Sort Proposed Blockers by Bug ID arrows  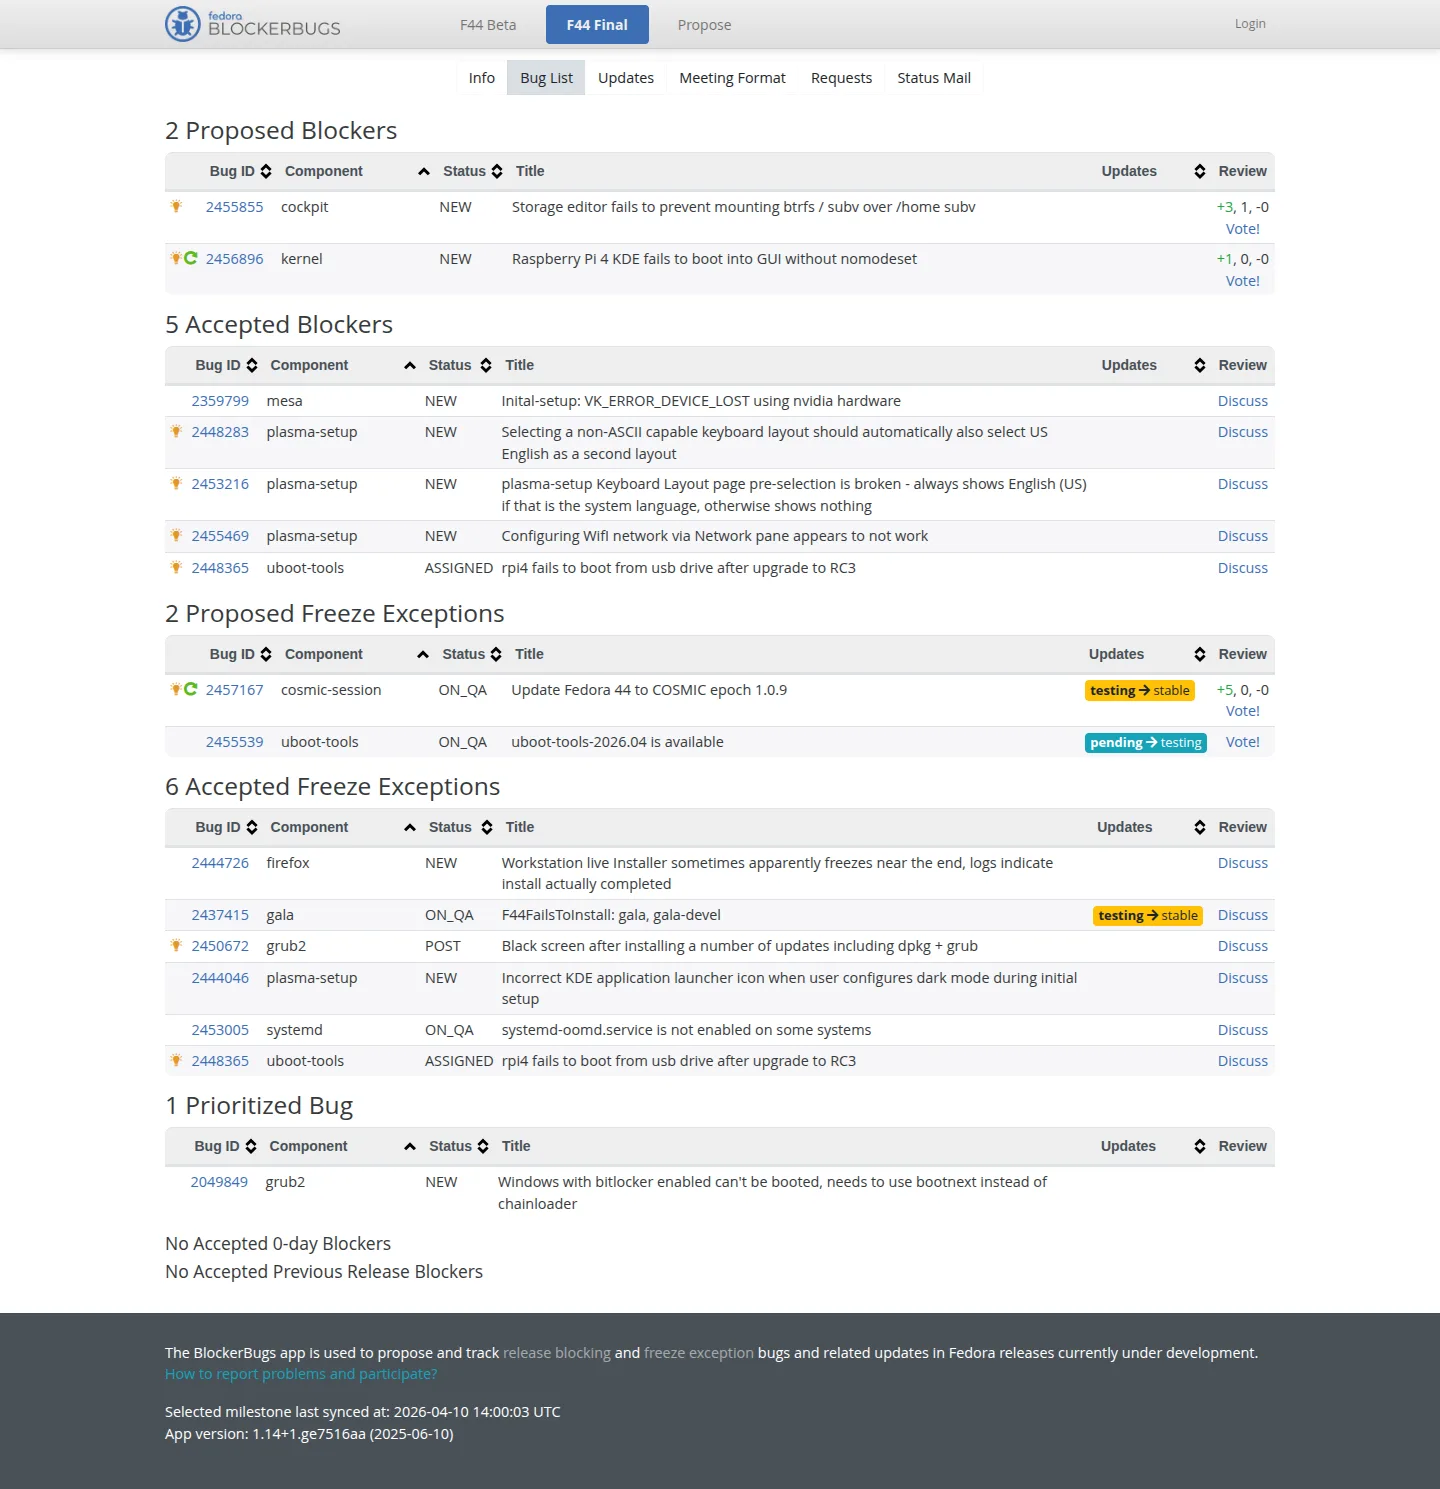pyautogui.click(x=266, y=171)
